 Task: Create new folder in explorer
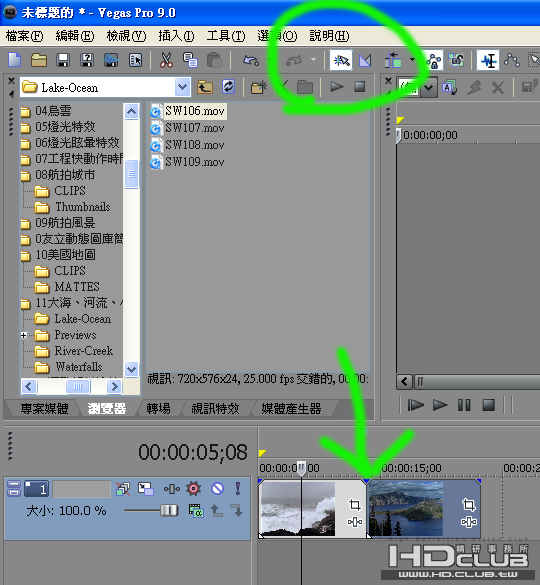(259, 87)
